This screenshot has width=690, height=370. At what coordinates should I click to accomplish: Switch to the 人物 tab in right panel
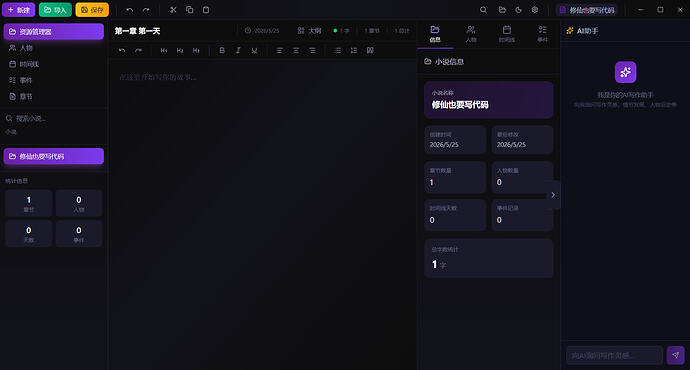(471, 34)
